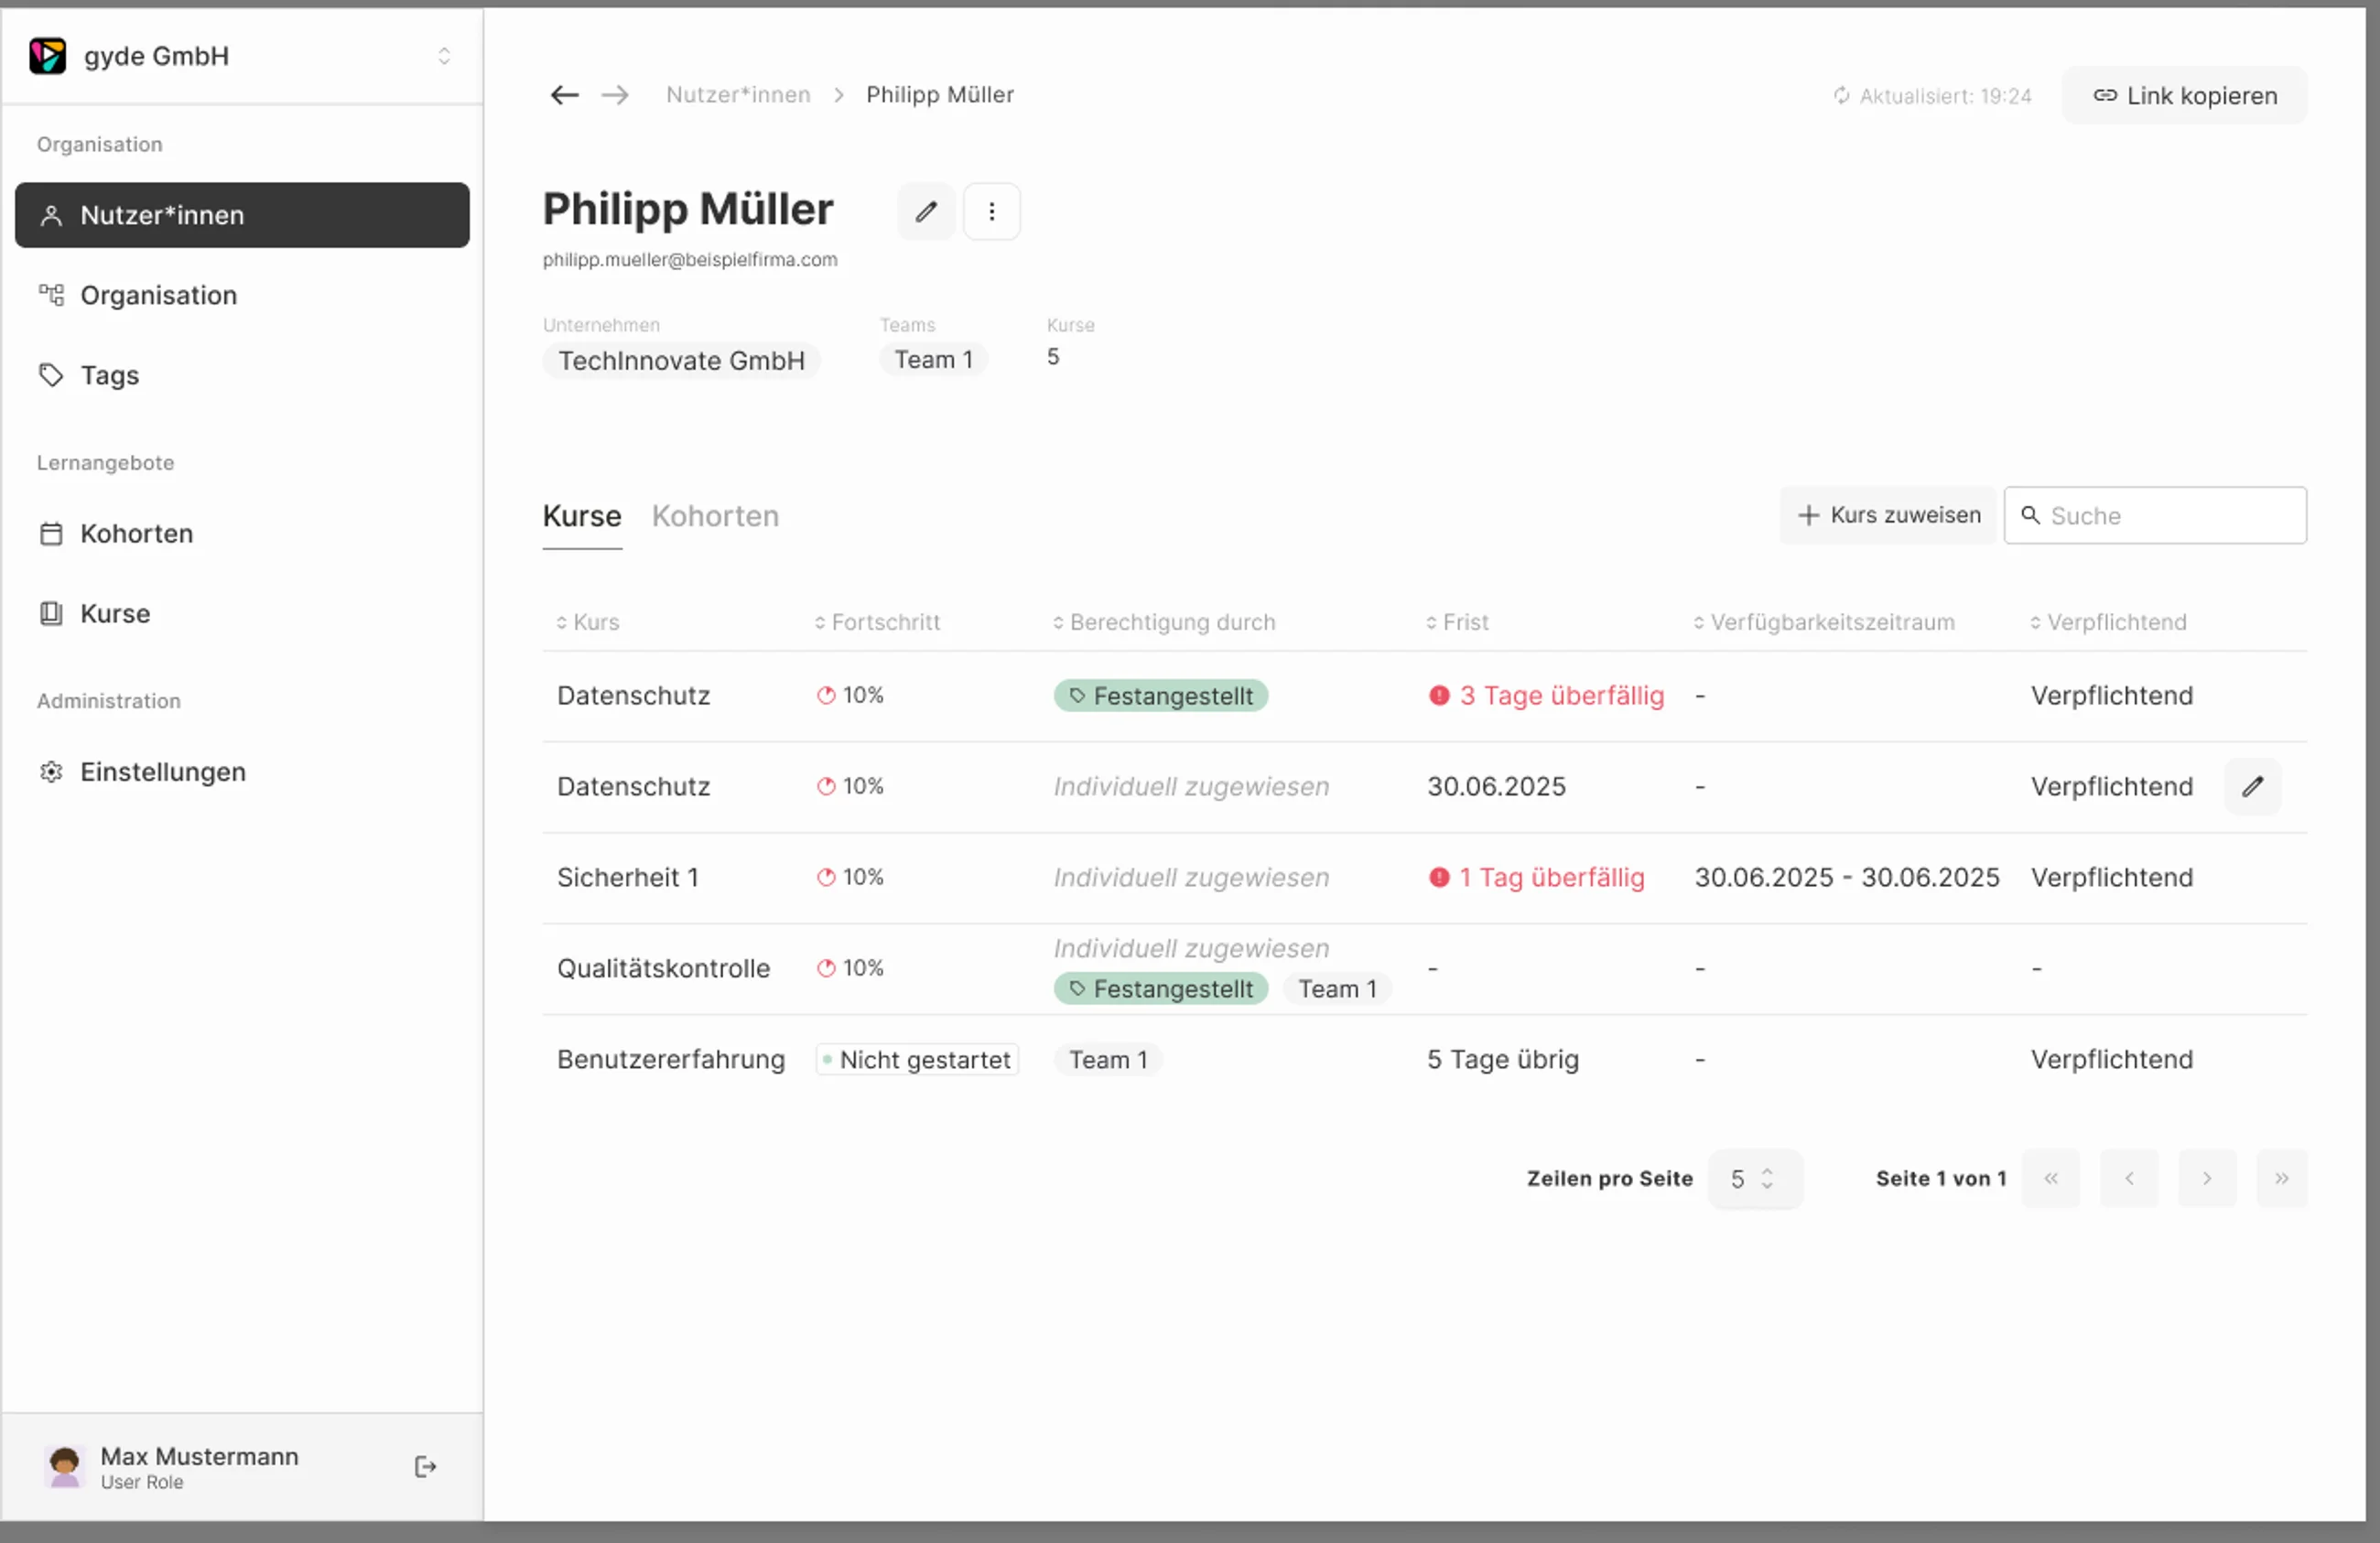Go to the Organisation sidebar item
The width and height of the screenshot is (2380, 1543).
[x=242, y=295]
